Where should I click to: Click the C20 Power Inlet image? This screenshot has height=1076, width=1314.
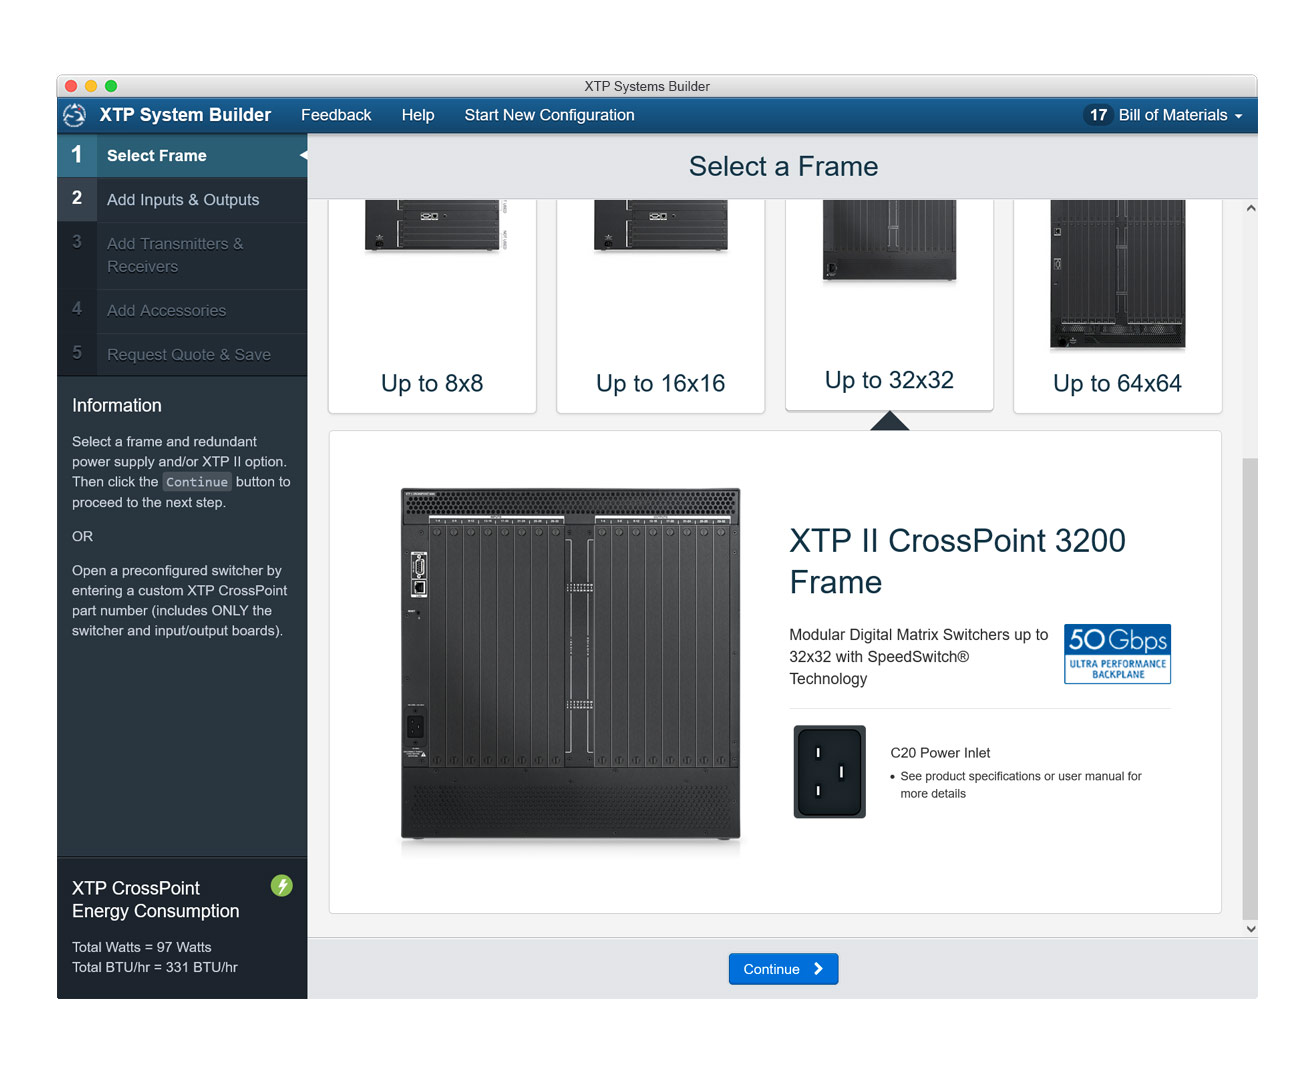[x=829, y=772]
